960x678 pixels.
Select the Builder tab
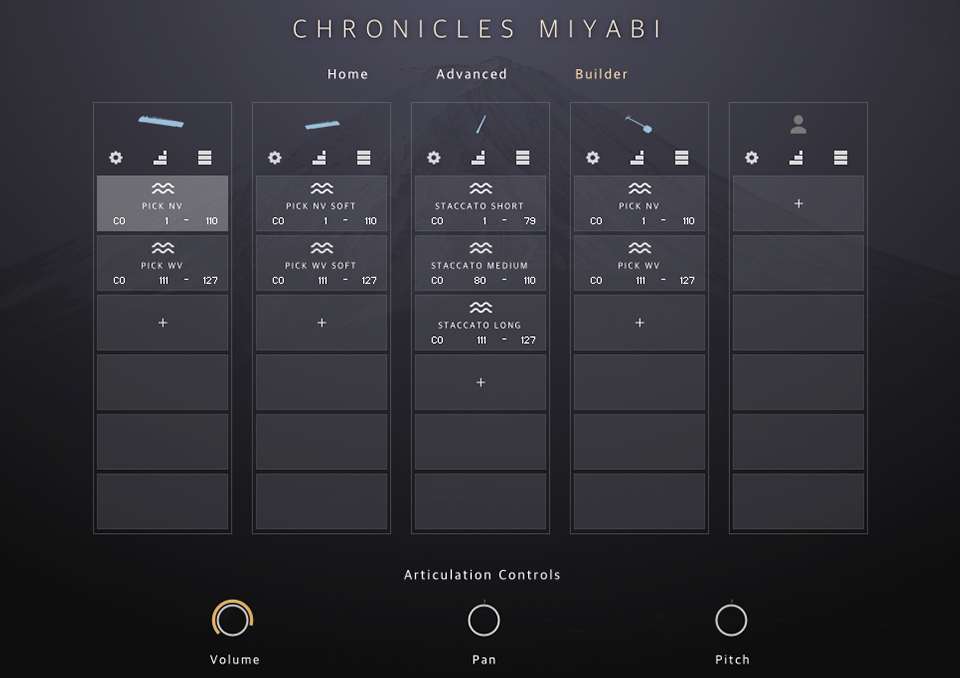pyautogui.click(x=602, y=74)
